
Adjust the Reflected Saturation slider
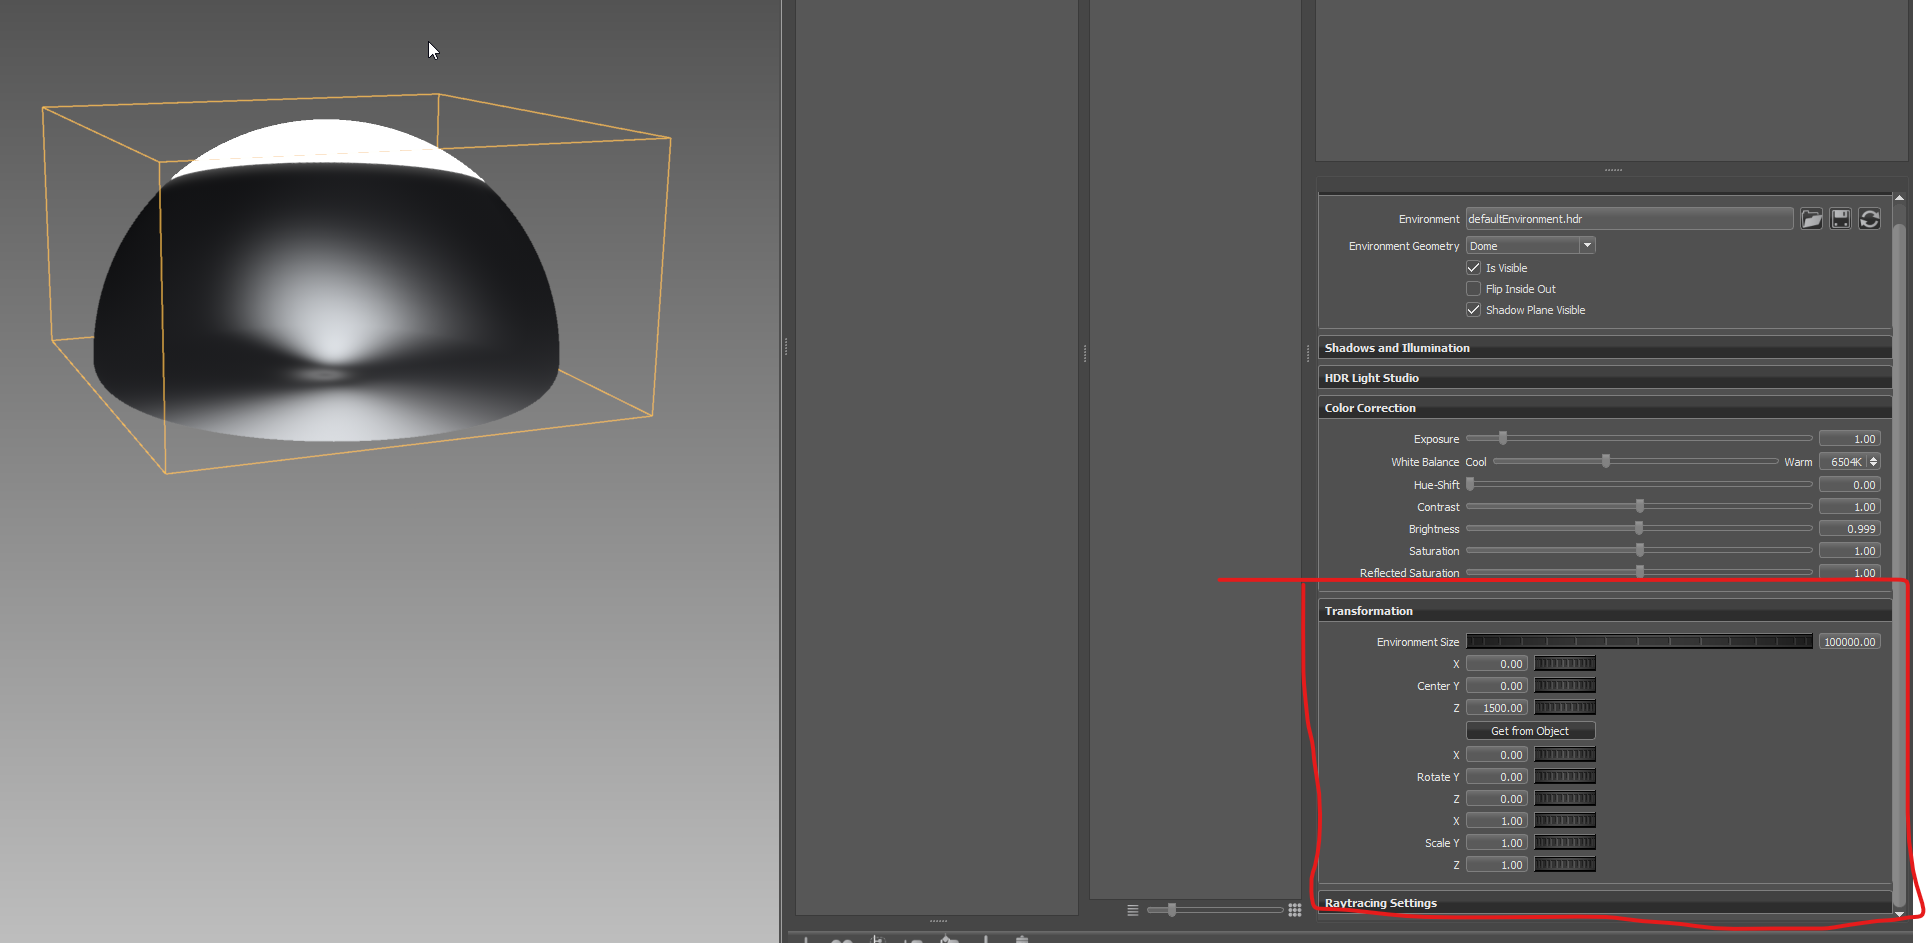(1639, 572)
